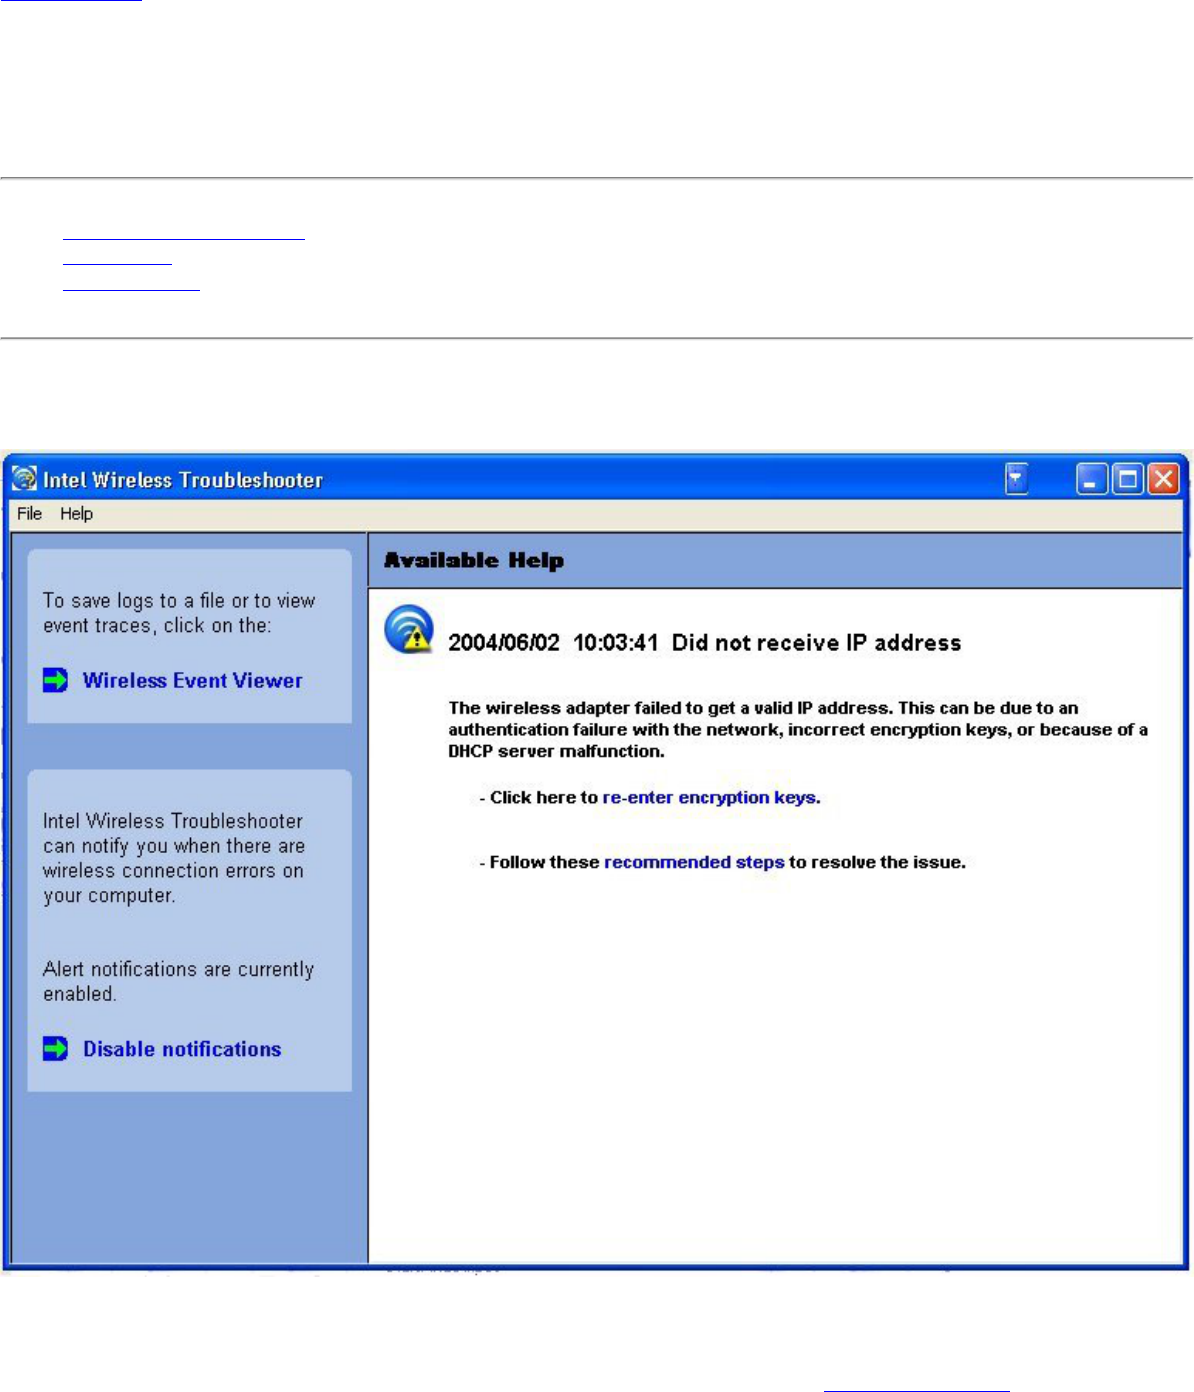Screen dimensions: 1194x1392
Task: Open the Wireless Event Viewer link
Action: [x=192, y=680]
